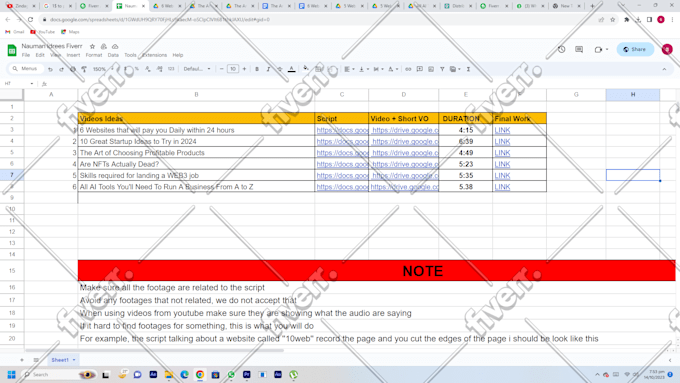Open the font family Default dropdown
The height and width of the screenshot is (383, 680).
tap(197, 69)
